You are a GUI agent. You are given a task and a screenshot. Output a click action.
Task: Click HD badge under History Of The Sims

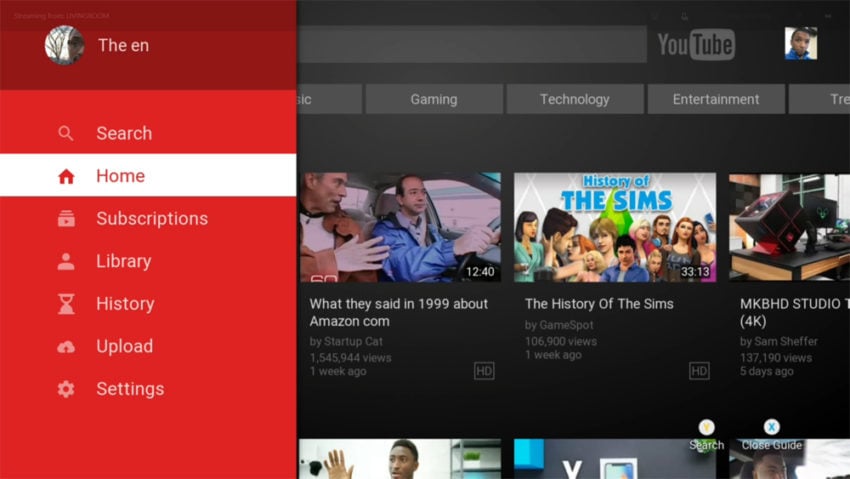click(699, 371)
